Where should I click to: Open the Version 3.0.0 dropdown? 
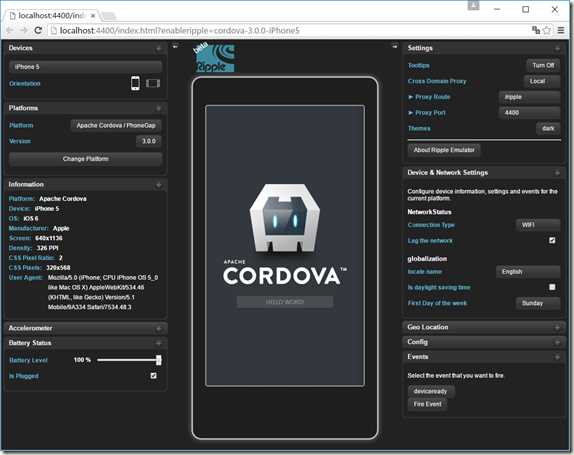149,141
